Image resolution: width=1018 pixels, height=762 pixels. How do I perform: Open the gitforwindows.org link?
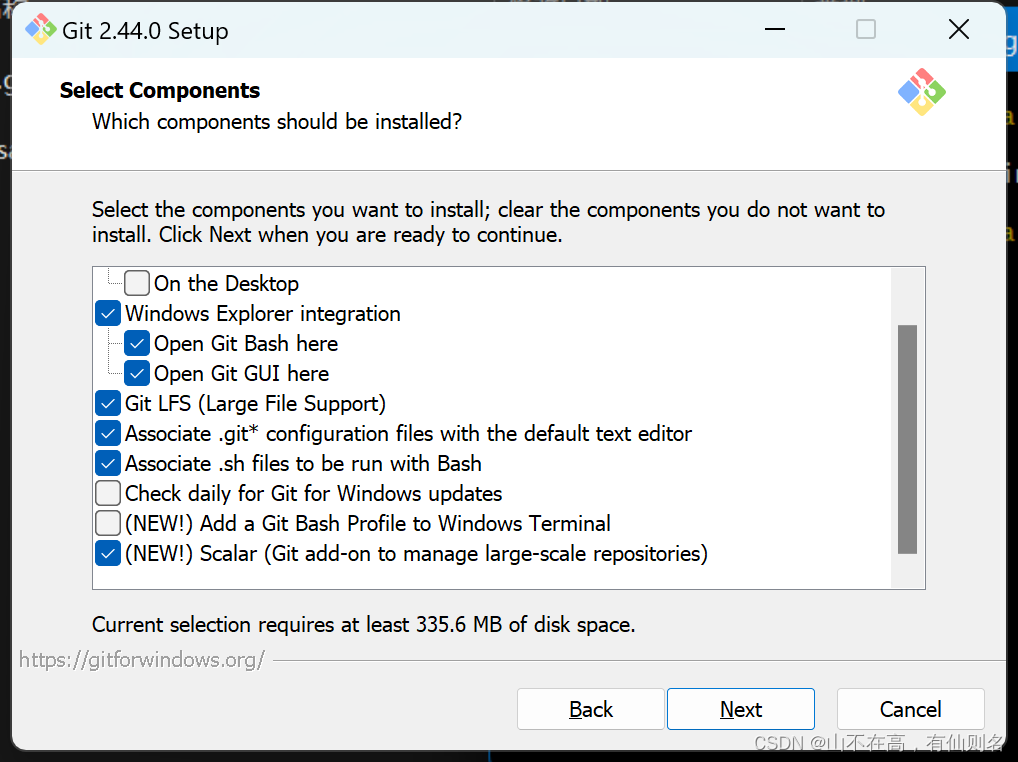coord(141,659)
